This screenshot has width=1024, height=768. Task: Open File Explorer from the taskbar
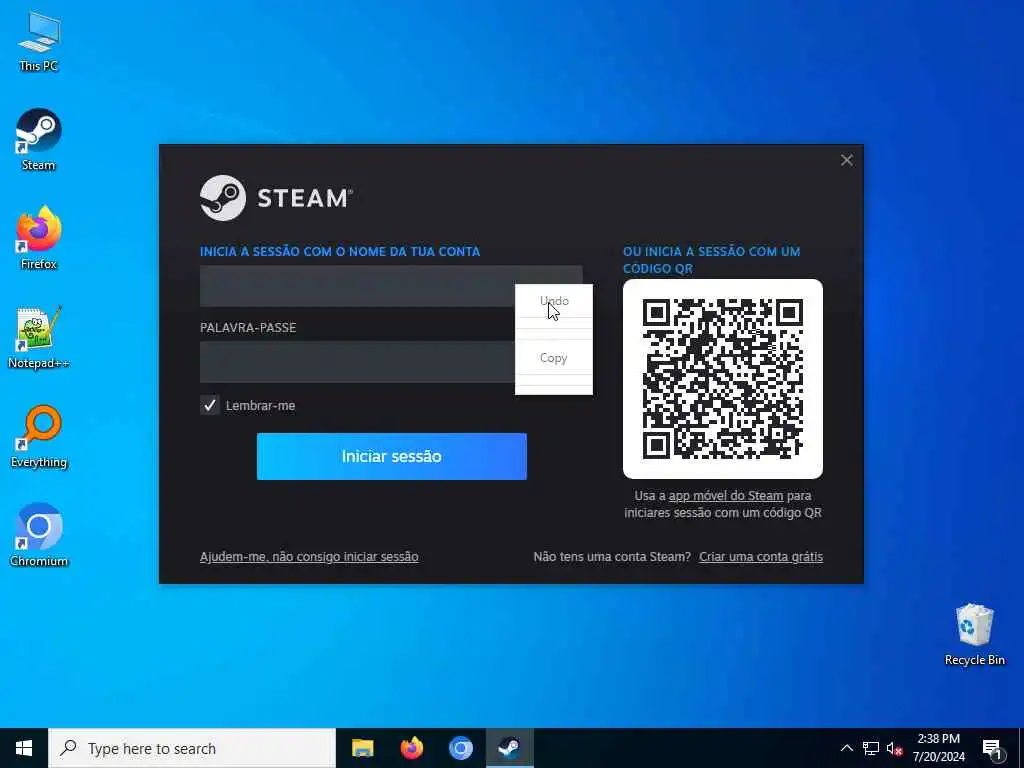362,748
